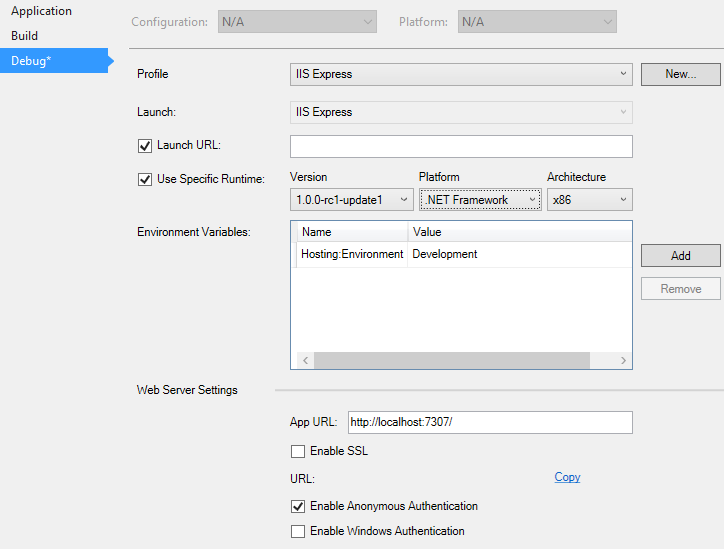Change the Architecture x86 dropdown
The height and width of the screenshot is (549, 724).
tap(589, 200)
